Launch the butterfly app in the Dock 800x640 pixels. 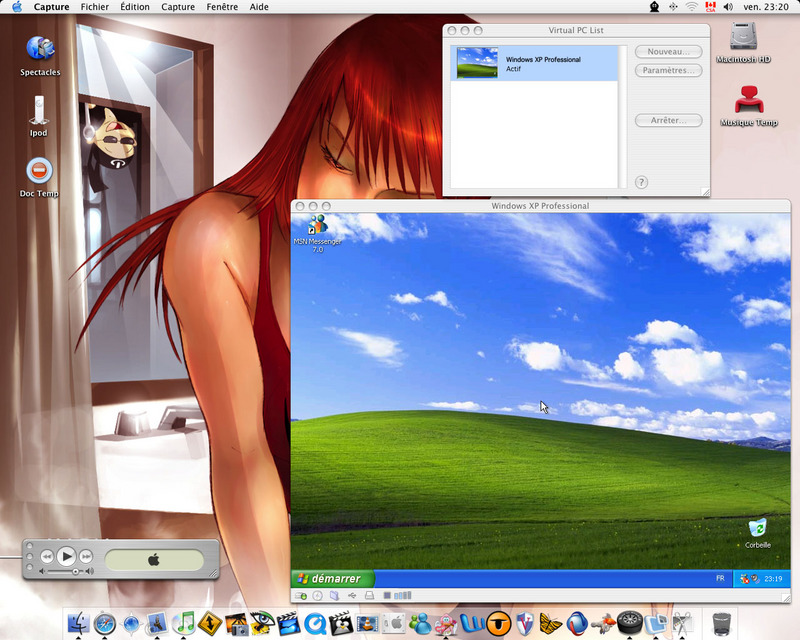pos(551,623)
